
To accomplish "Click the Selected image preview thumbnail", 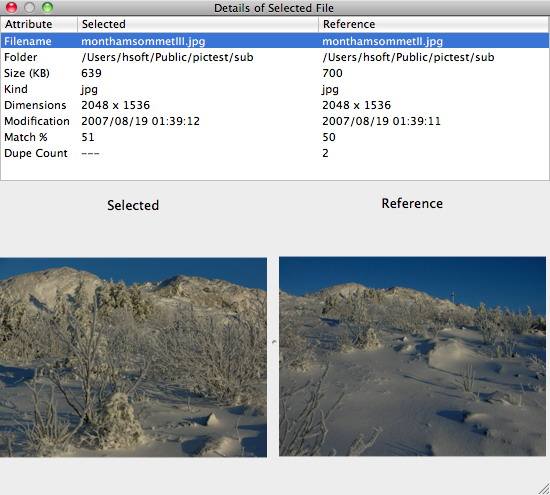I will click(x=133, y=357).
